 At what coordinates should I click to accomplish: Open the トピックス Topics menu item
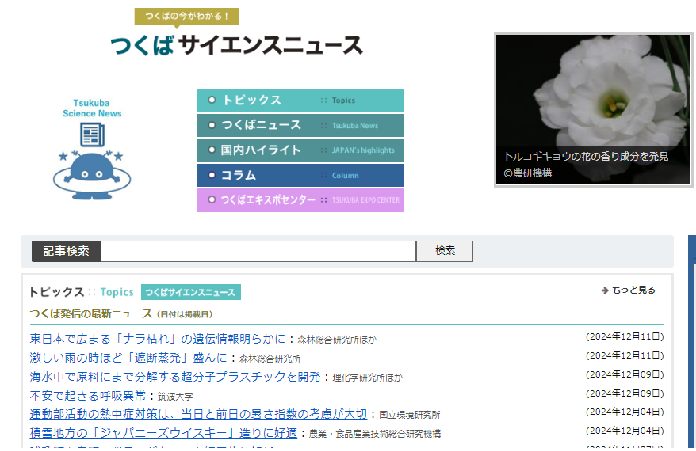tap(301, 100)
